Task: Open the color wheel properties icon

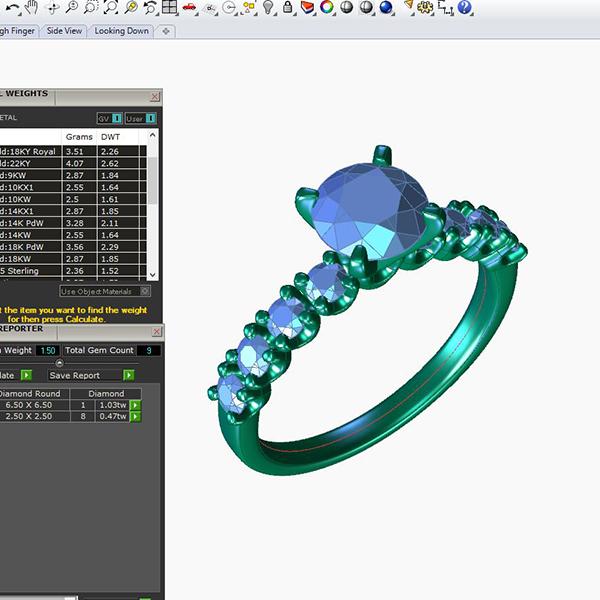Action: coord(326,7)
